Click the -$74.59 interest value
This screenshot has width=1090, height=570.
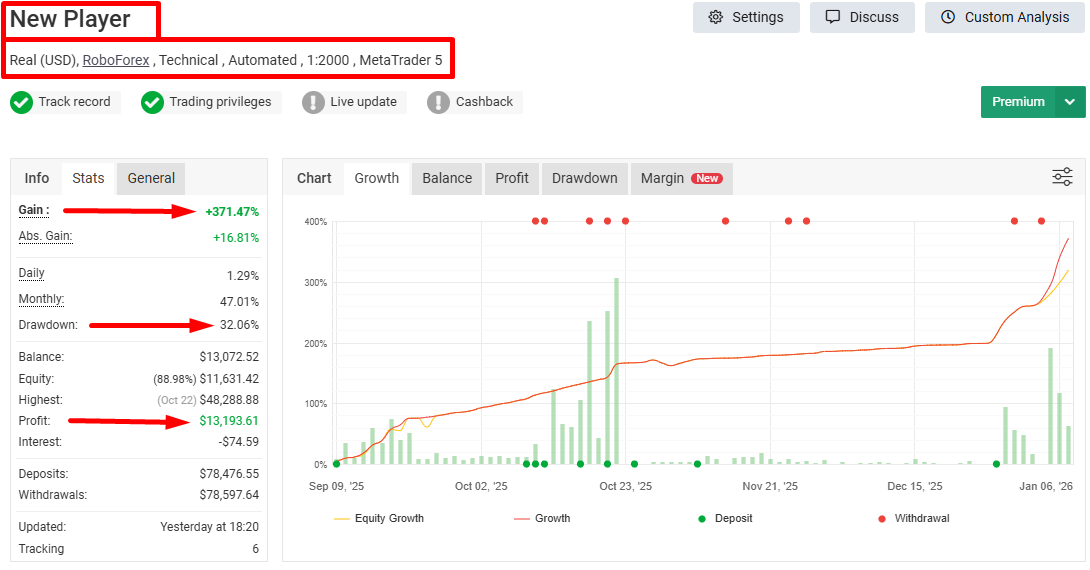click(238, 442)
